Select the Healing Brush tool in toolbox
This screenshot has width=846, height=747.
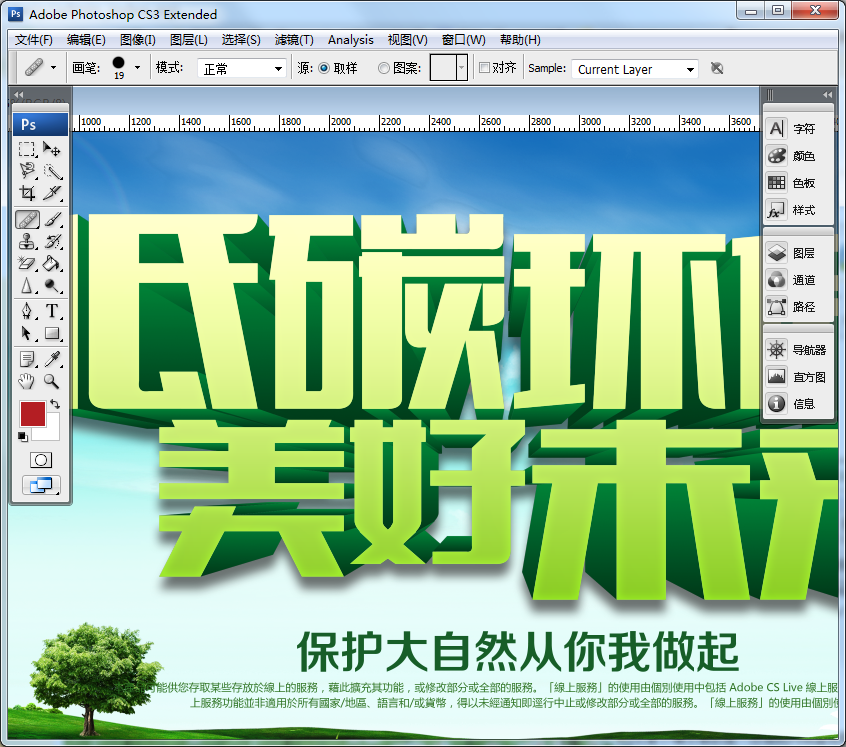click(x=27, y=220)
